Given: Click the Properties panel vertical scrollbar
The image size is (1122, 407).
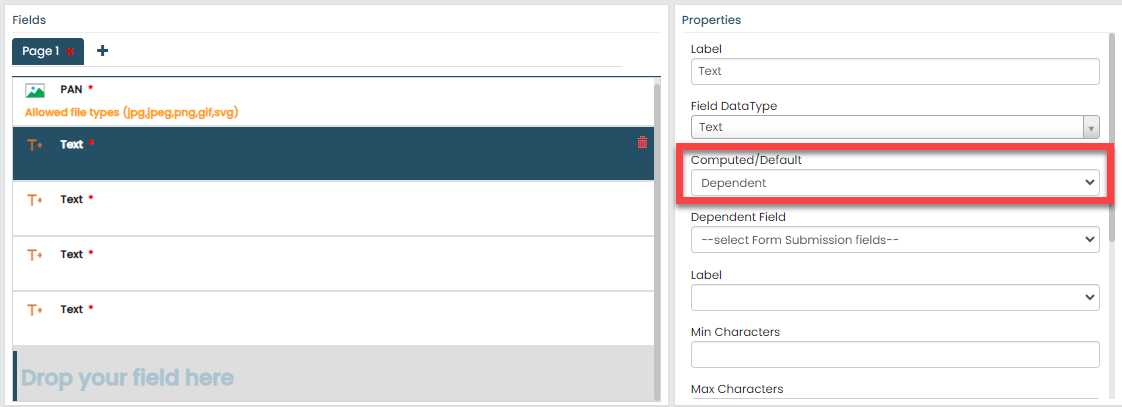Looking at the screenshot, I should (x=1112, y=140).
